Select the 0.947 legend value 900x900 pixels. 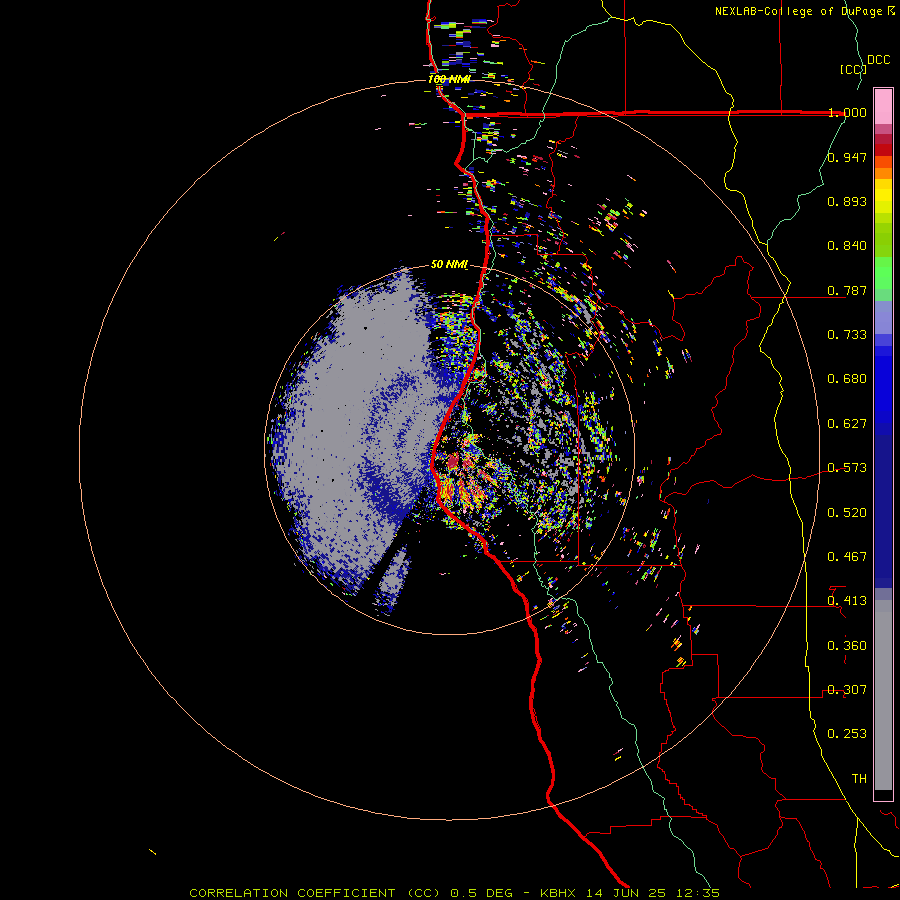point(847,157)
